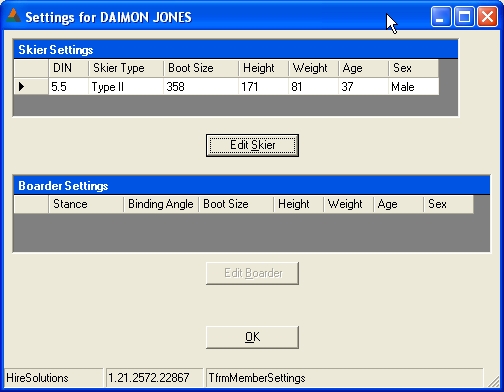The height and width of the screenshot is (392, 504).
Task: Click Boot Size header in Skier Settings
Action: [201, 68]
